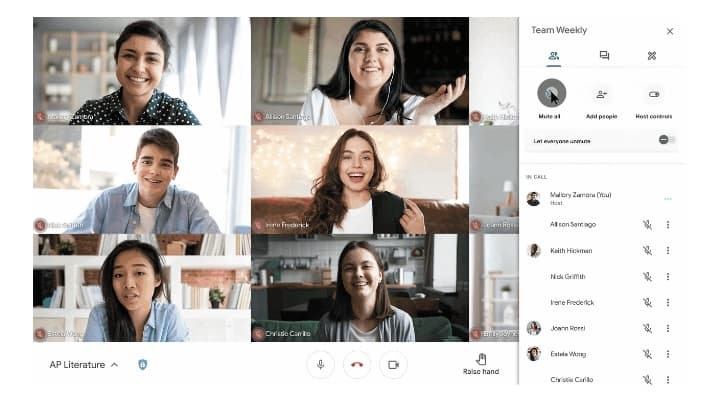Viewport: 720px width, 402px height.
Task: Click Allison Santiago's name in participant list
Action: point(573,225)
